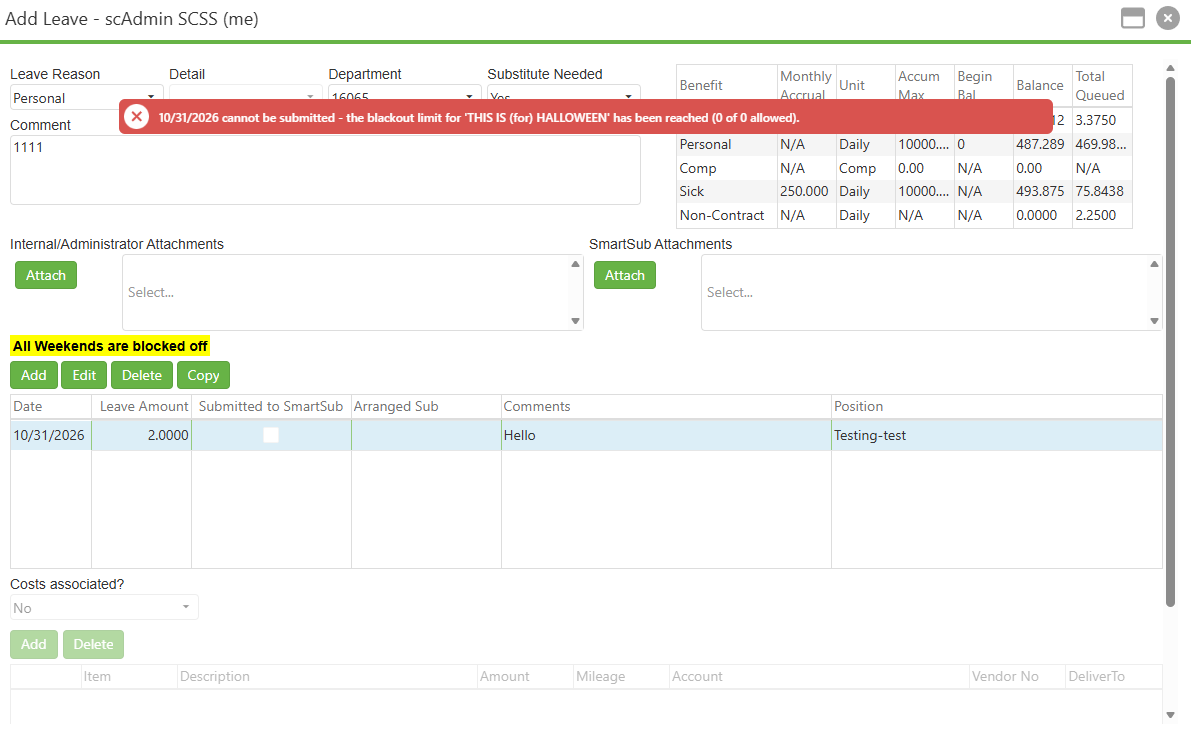Image resolution: width=1191 pixels, height=734 pixels.
Task: Click the main vertical scrollbar thumb
Action: point(1170,341)
